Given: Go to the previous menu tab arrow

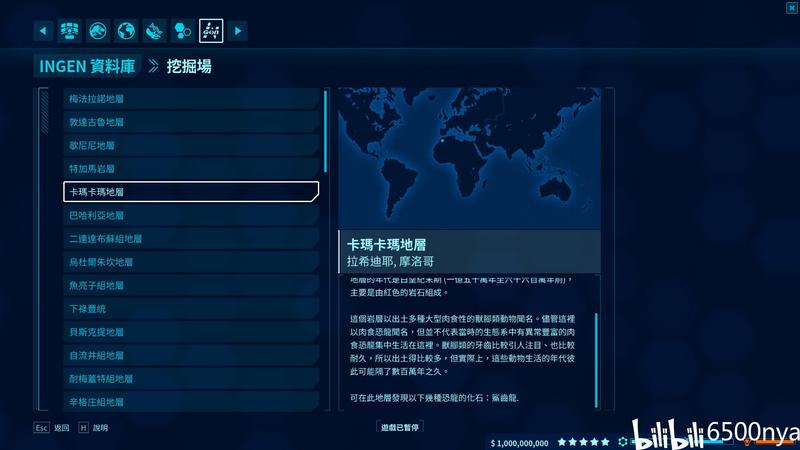Looking at the screenshot, I should pos(43,31).
